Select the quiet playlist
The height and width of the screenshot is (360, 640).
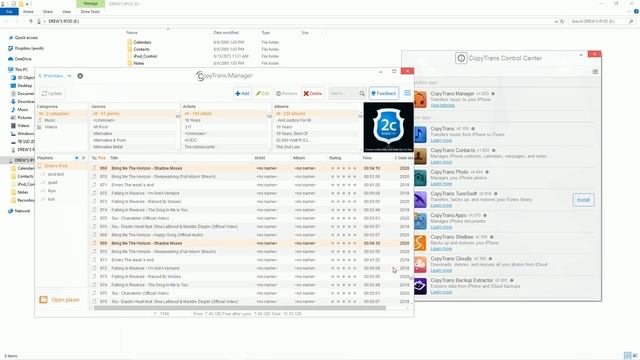click(52, 182)
